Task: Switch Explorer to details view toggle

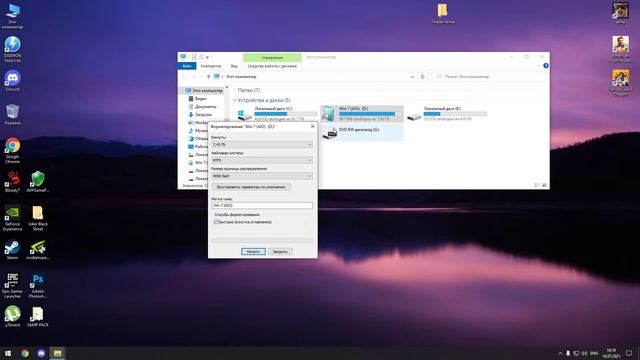Action: click(537, 185)
